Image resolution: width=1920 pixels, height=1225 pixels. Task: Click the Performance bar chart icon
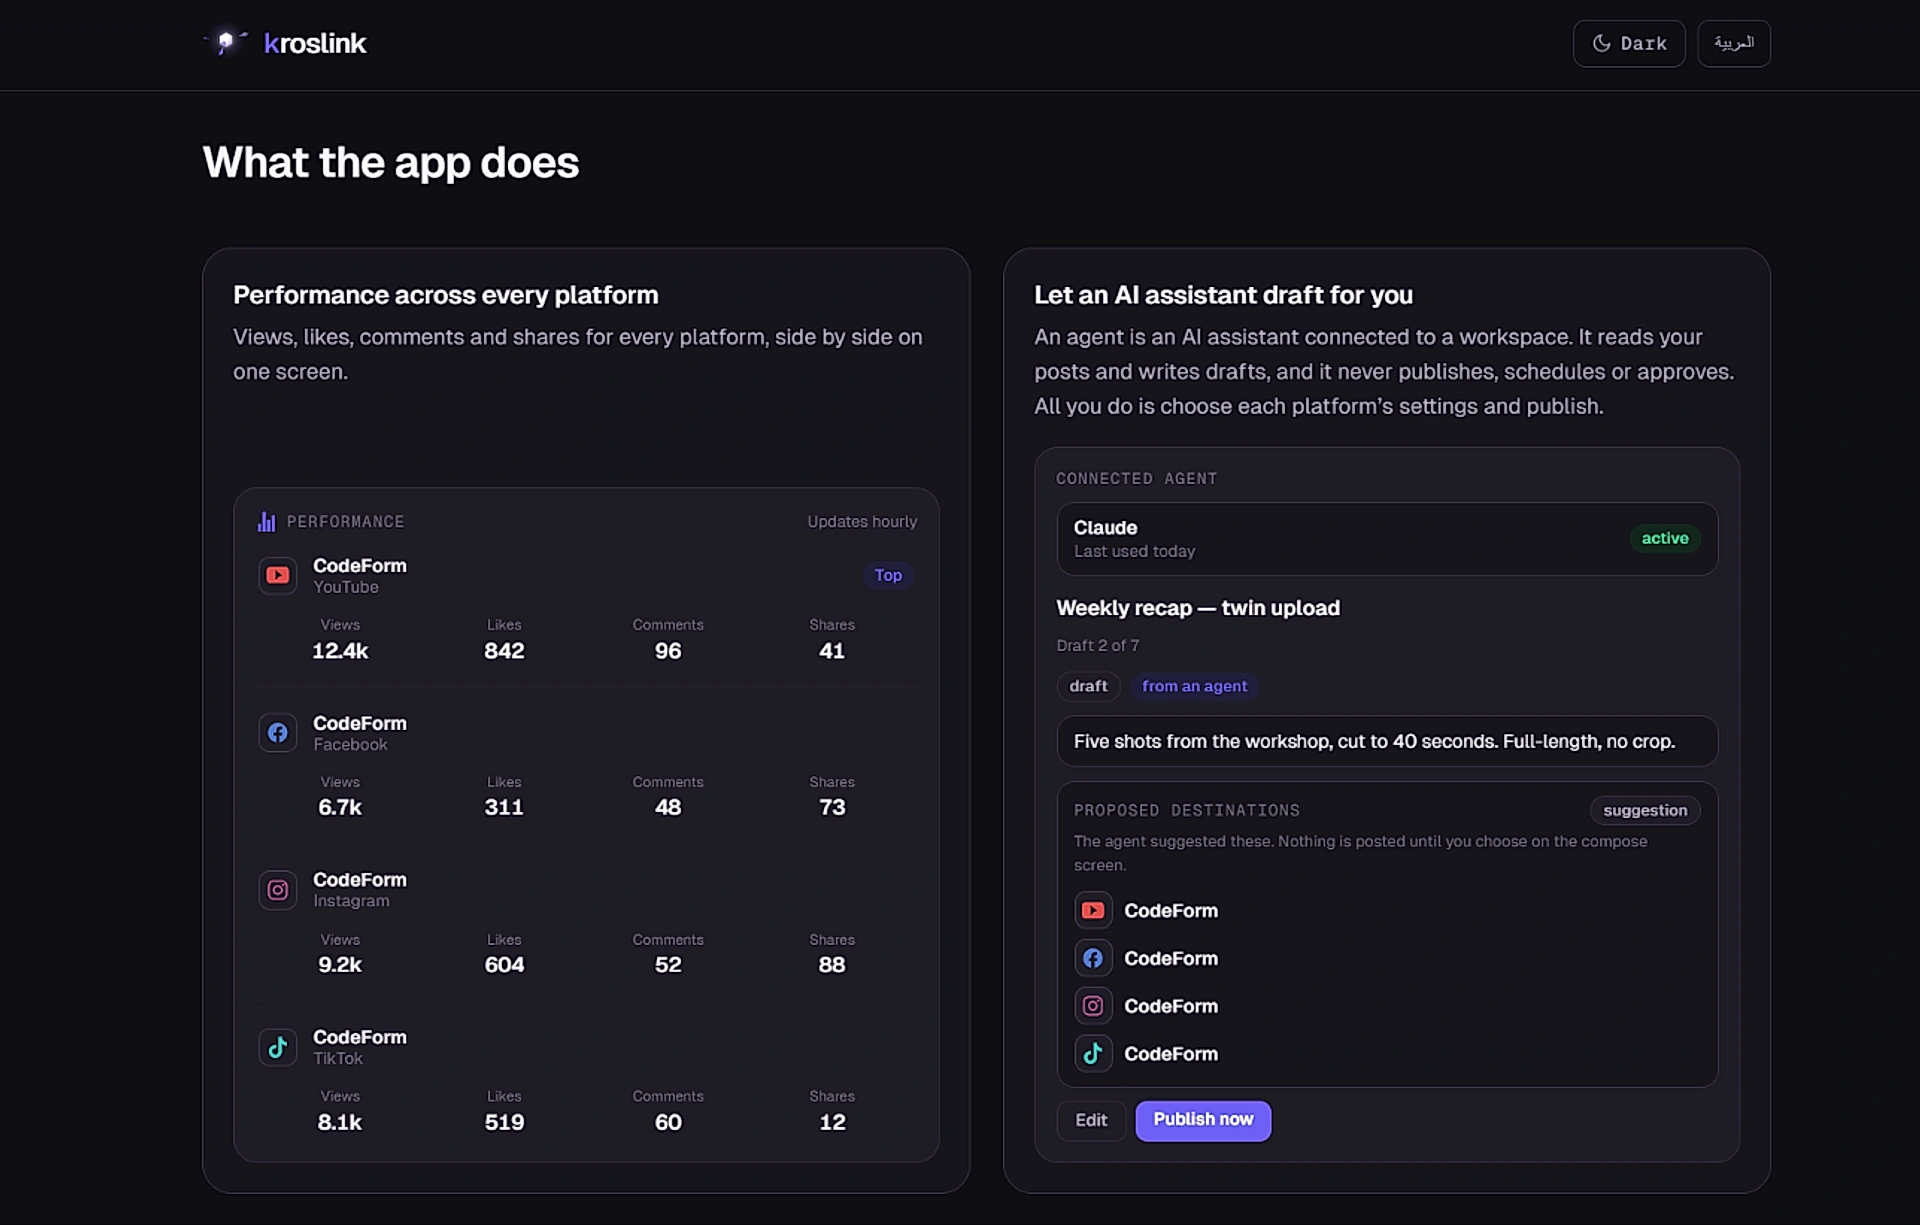pyautogui.click(x=266, y=522)
